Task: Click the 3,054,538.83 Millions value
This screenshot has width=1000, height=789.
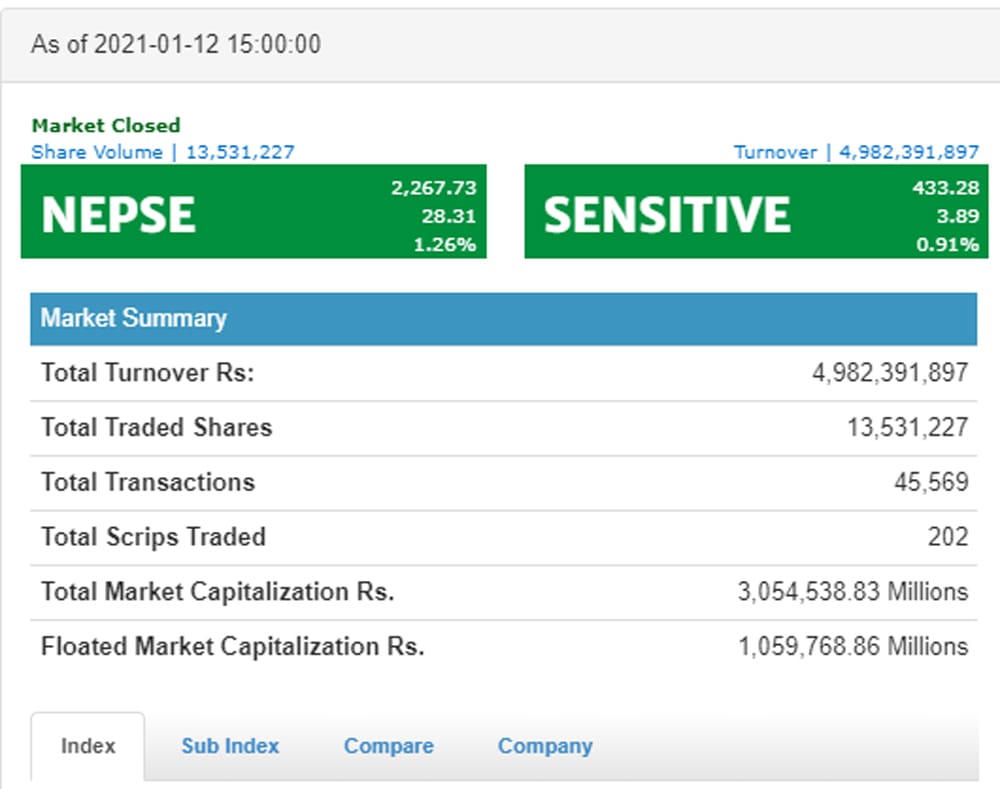Action: pos(853,592)
